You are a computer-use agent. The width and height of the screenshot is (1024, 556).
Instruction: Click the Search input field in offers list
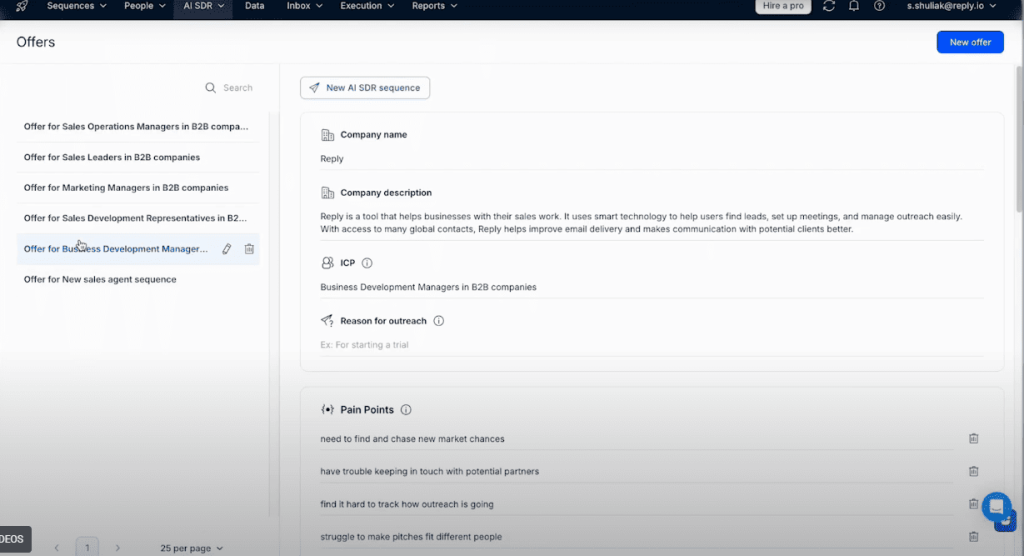(x=238, y=88)
